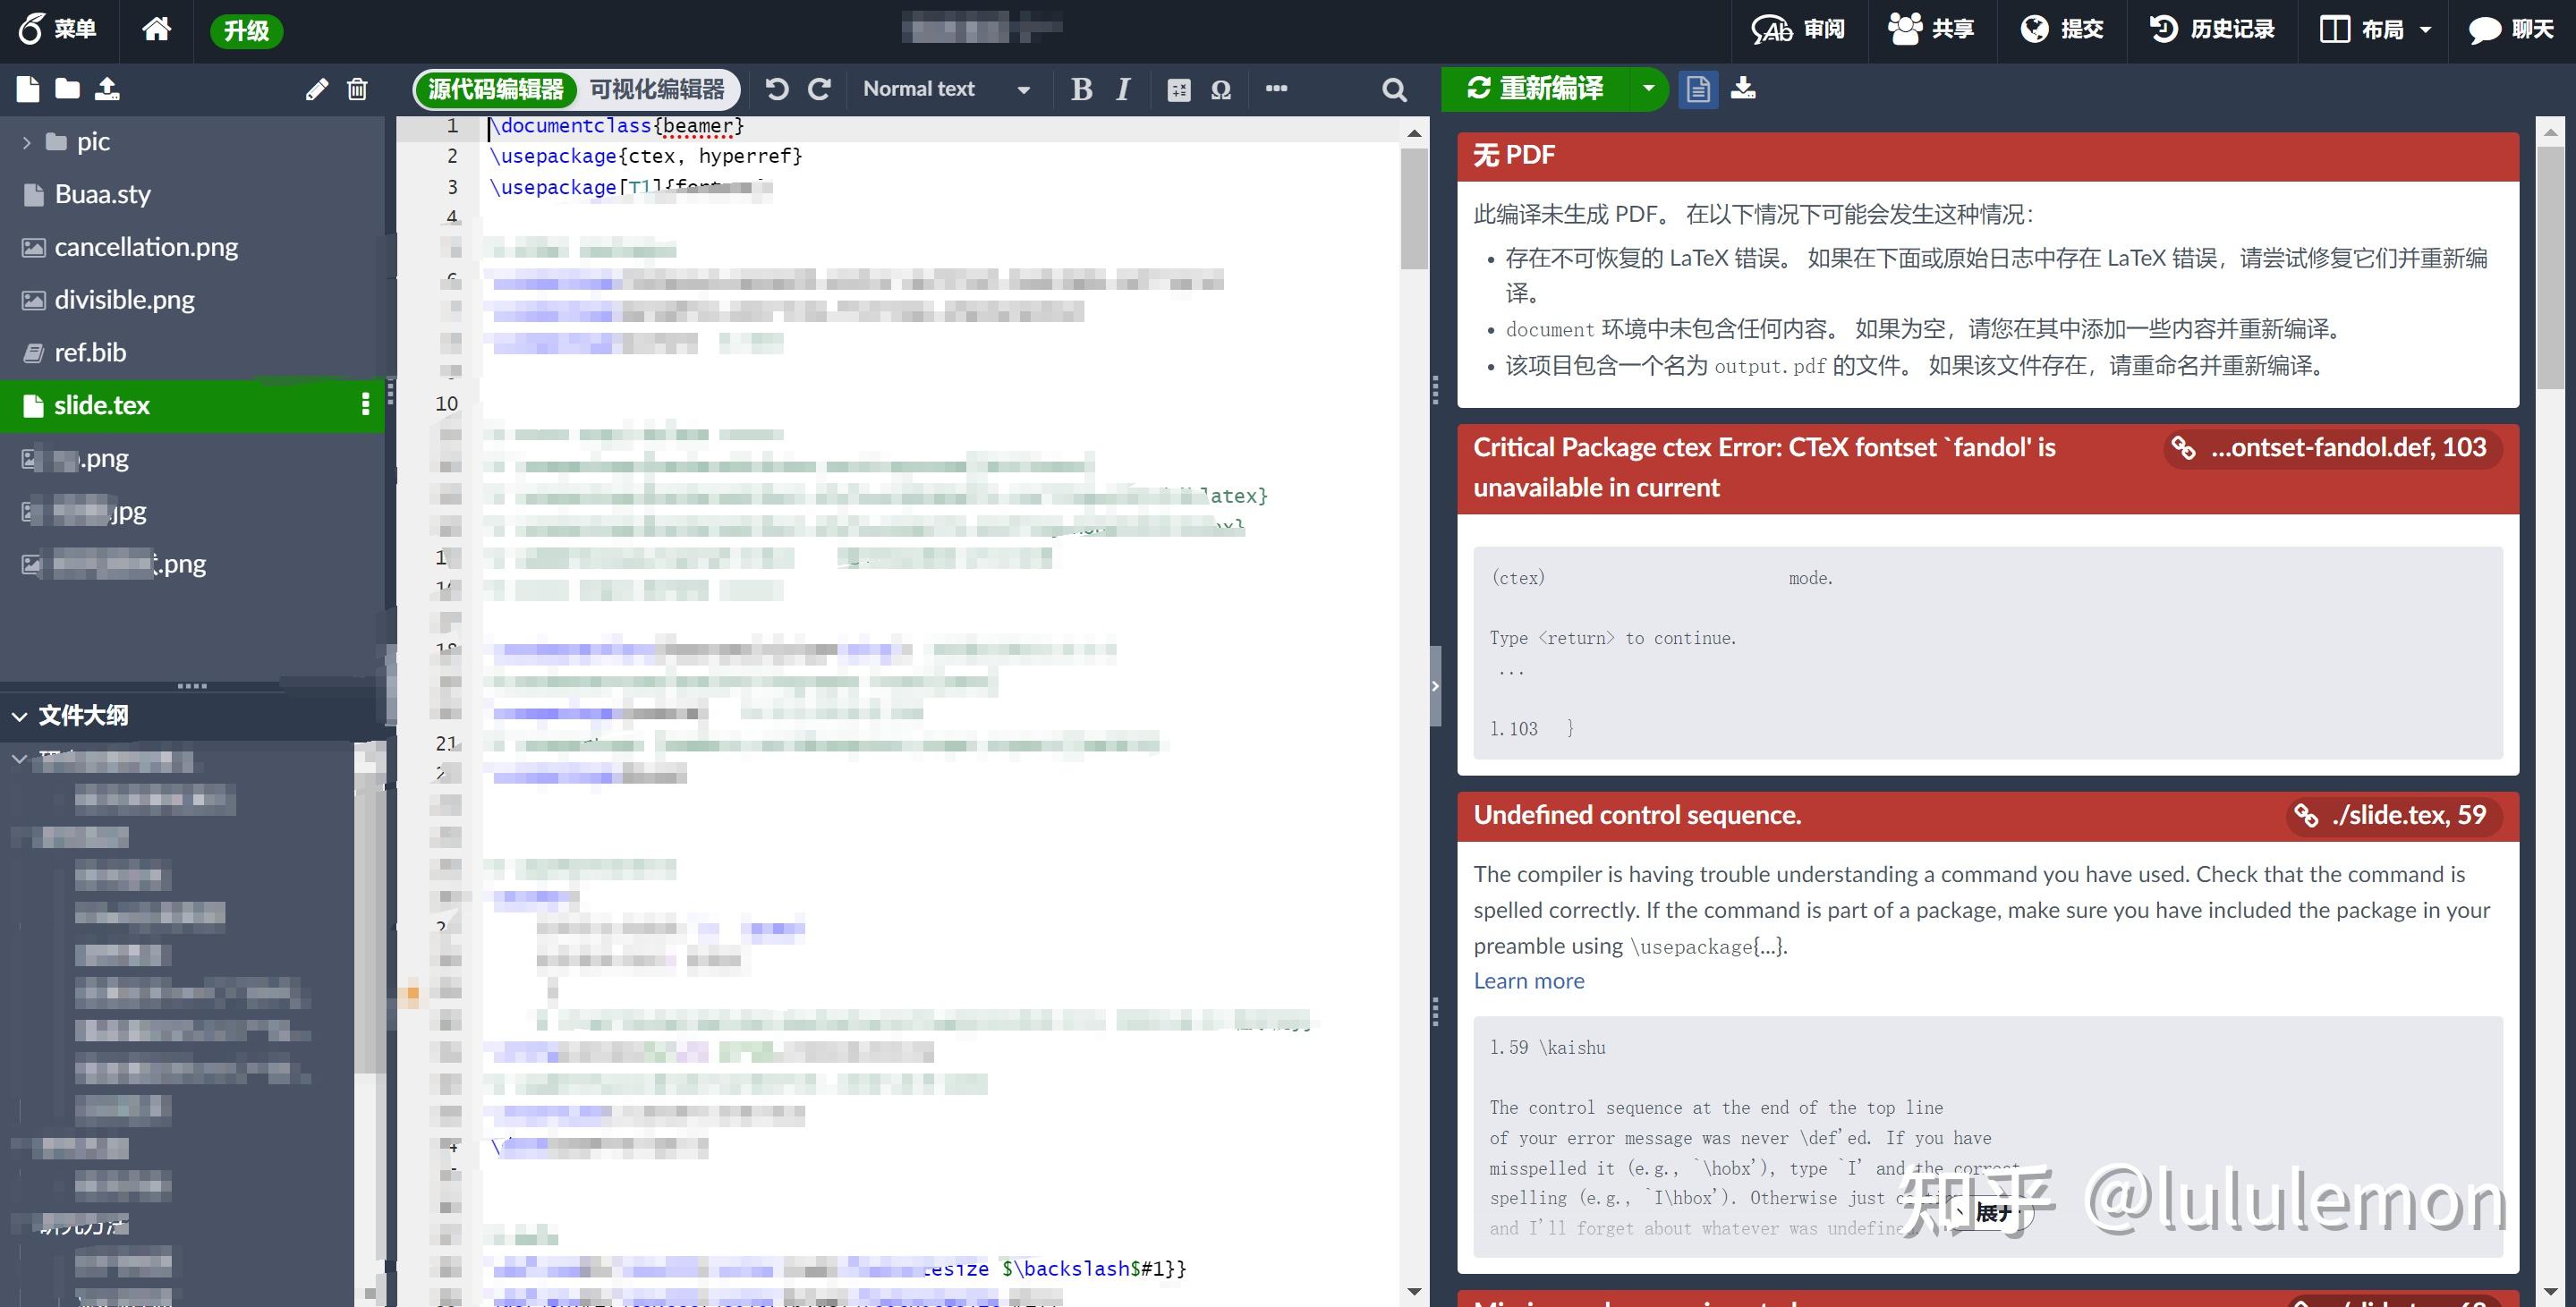Click the rename pencil icon
Viewport: 2576px width, 1307px height.
(316, 90)
